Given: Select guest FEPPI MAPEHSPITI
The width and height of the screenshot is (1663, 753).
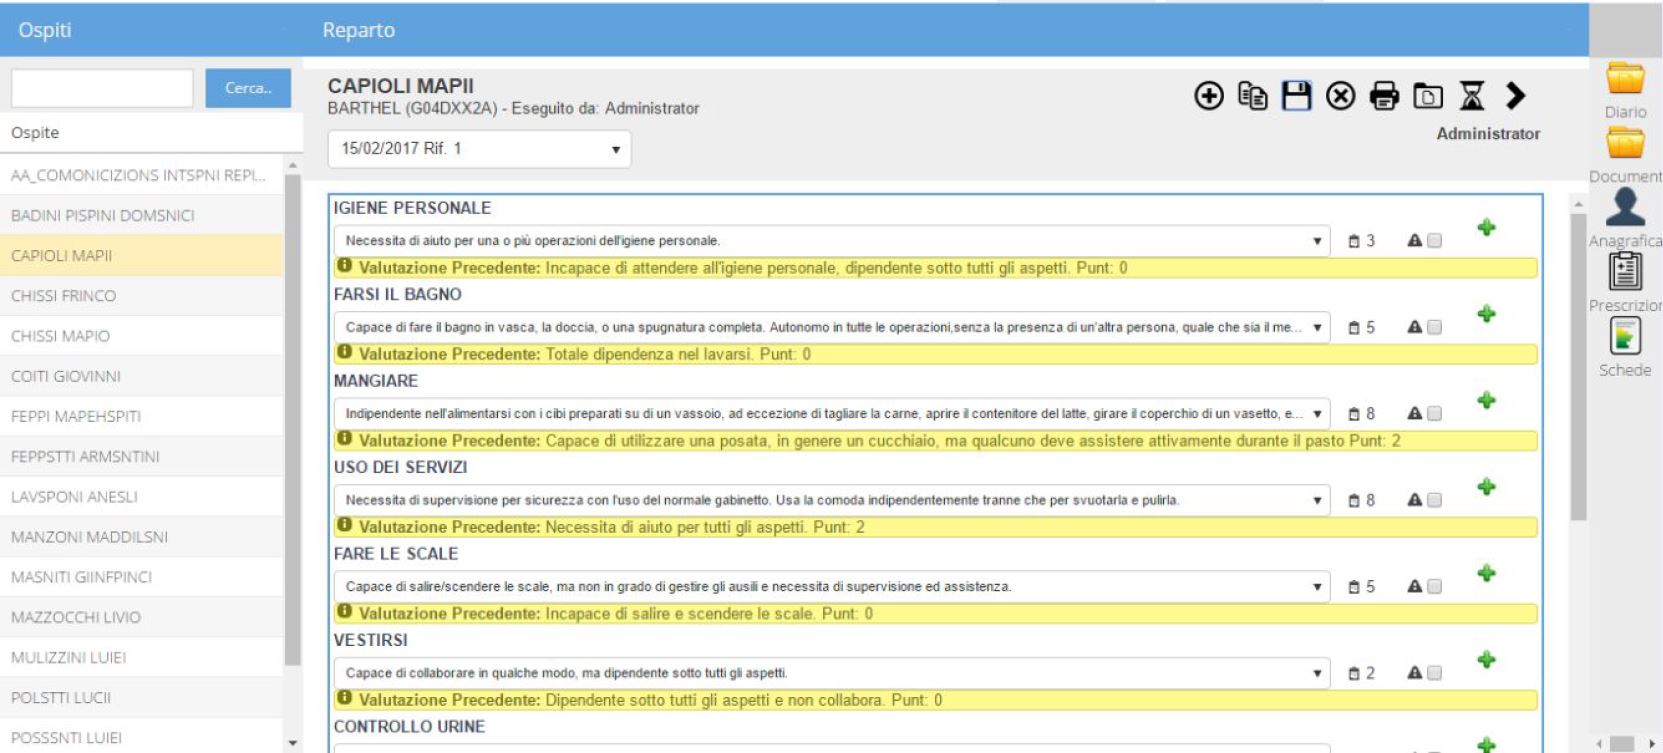Looking at the screenshot, I should (142, 416).
